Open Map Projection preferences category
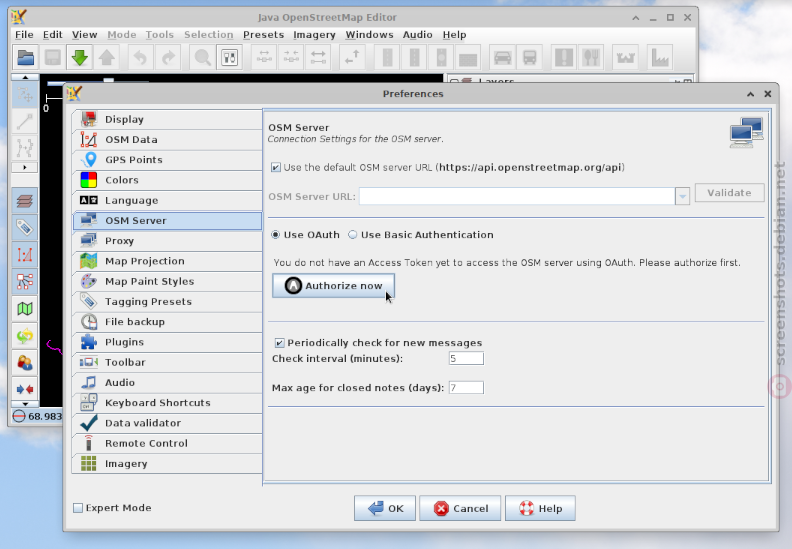Image resolution: width=792 pixels, height=549 pixels. (167, 261)
